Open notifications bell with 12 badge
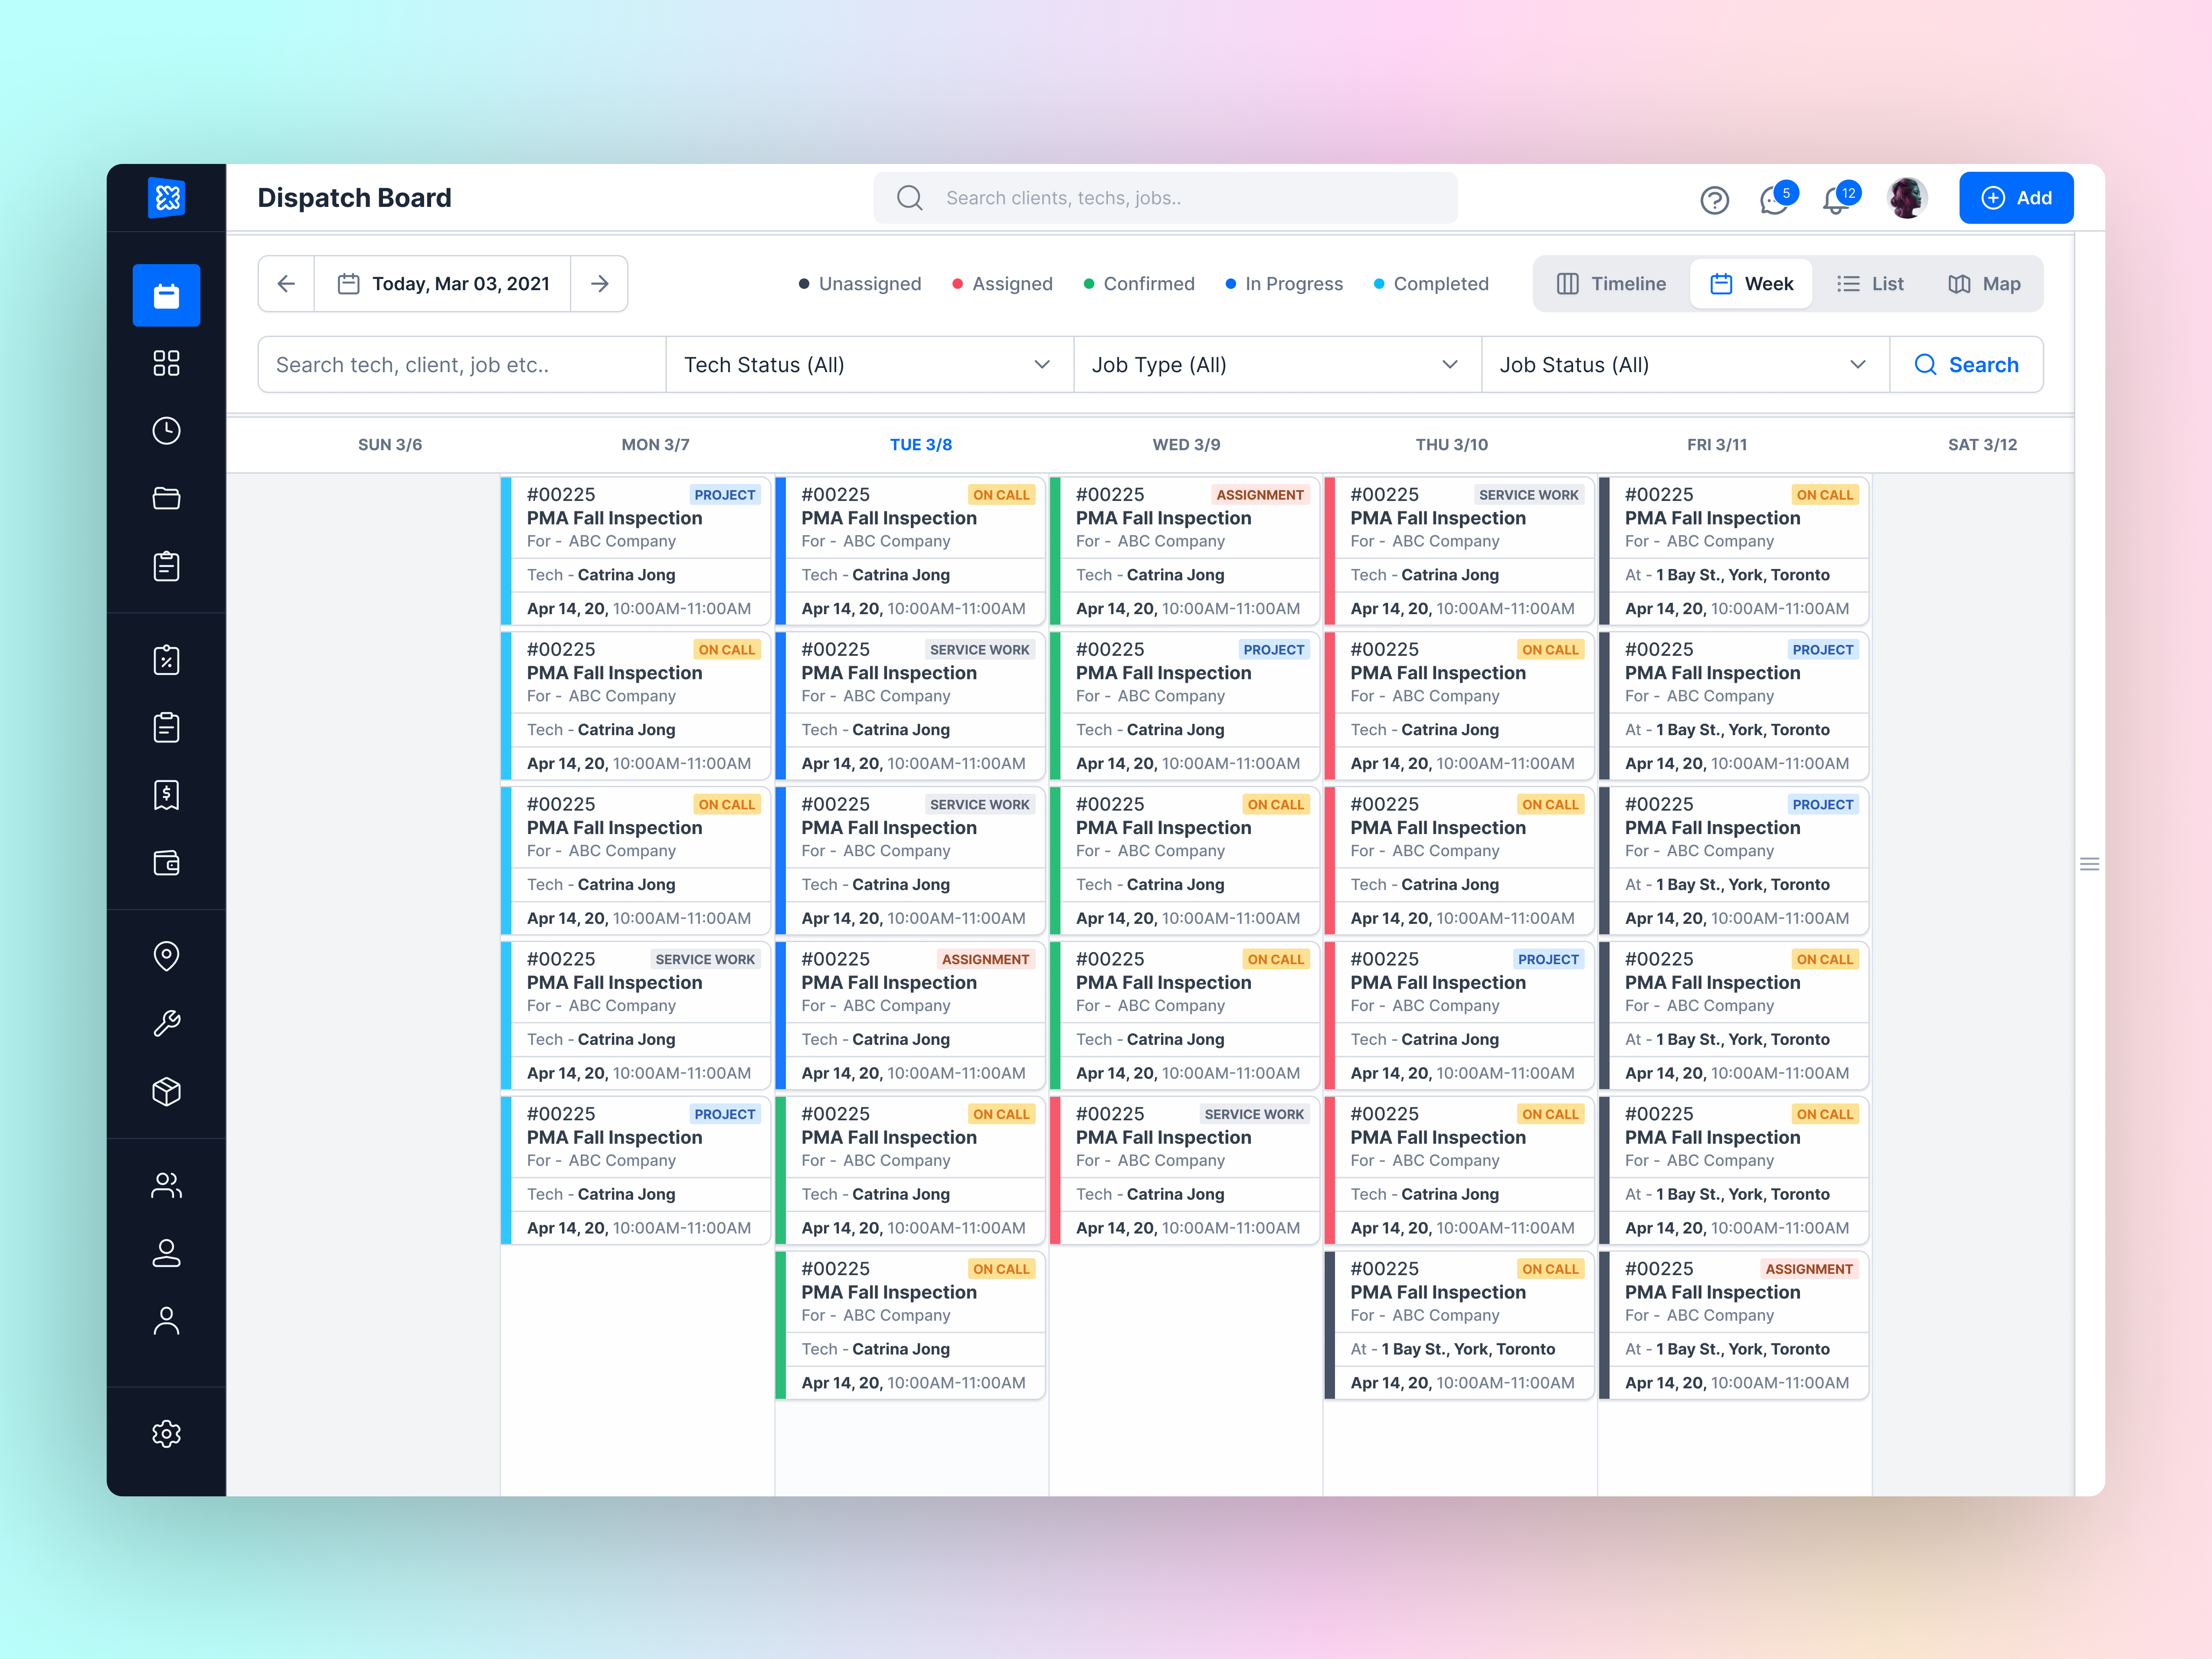Image resolution: width=2212 pixels, height=1659 pixels. pyautogui.click(x=1836, y=200)
